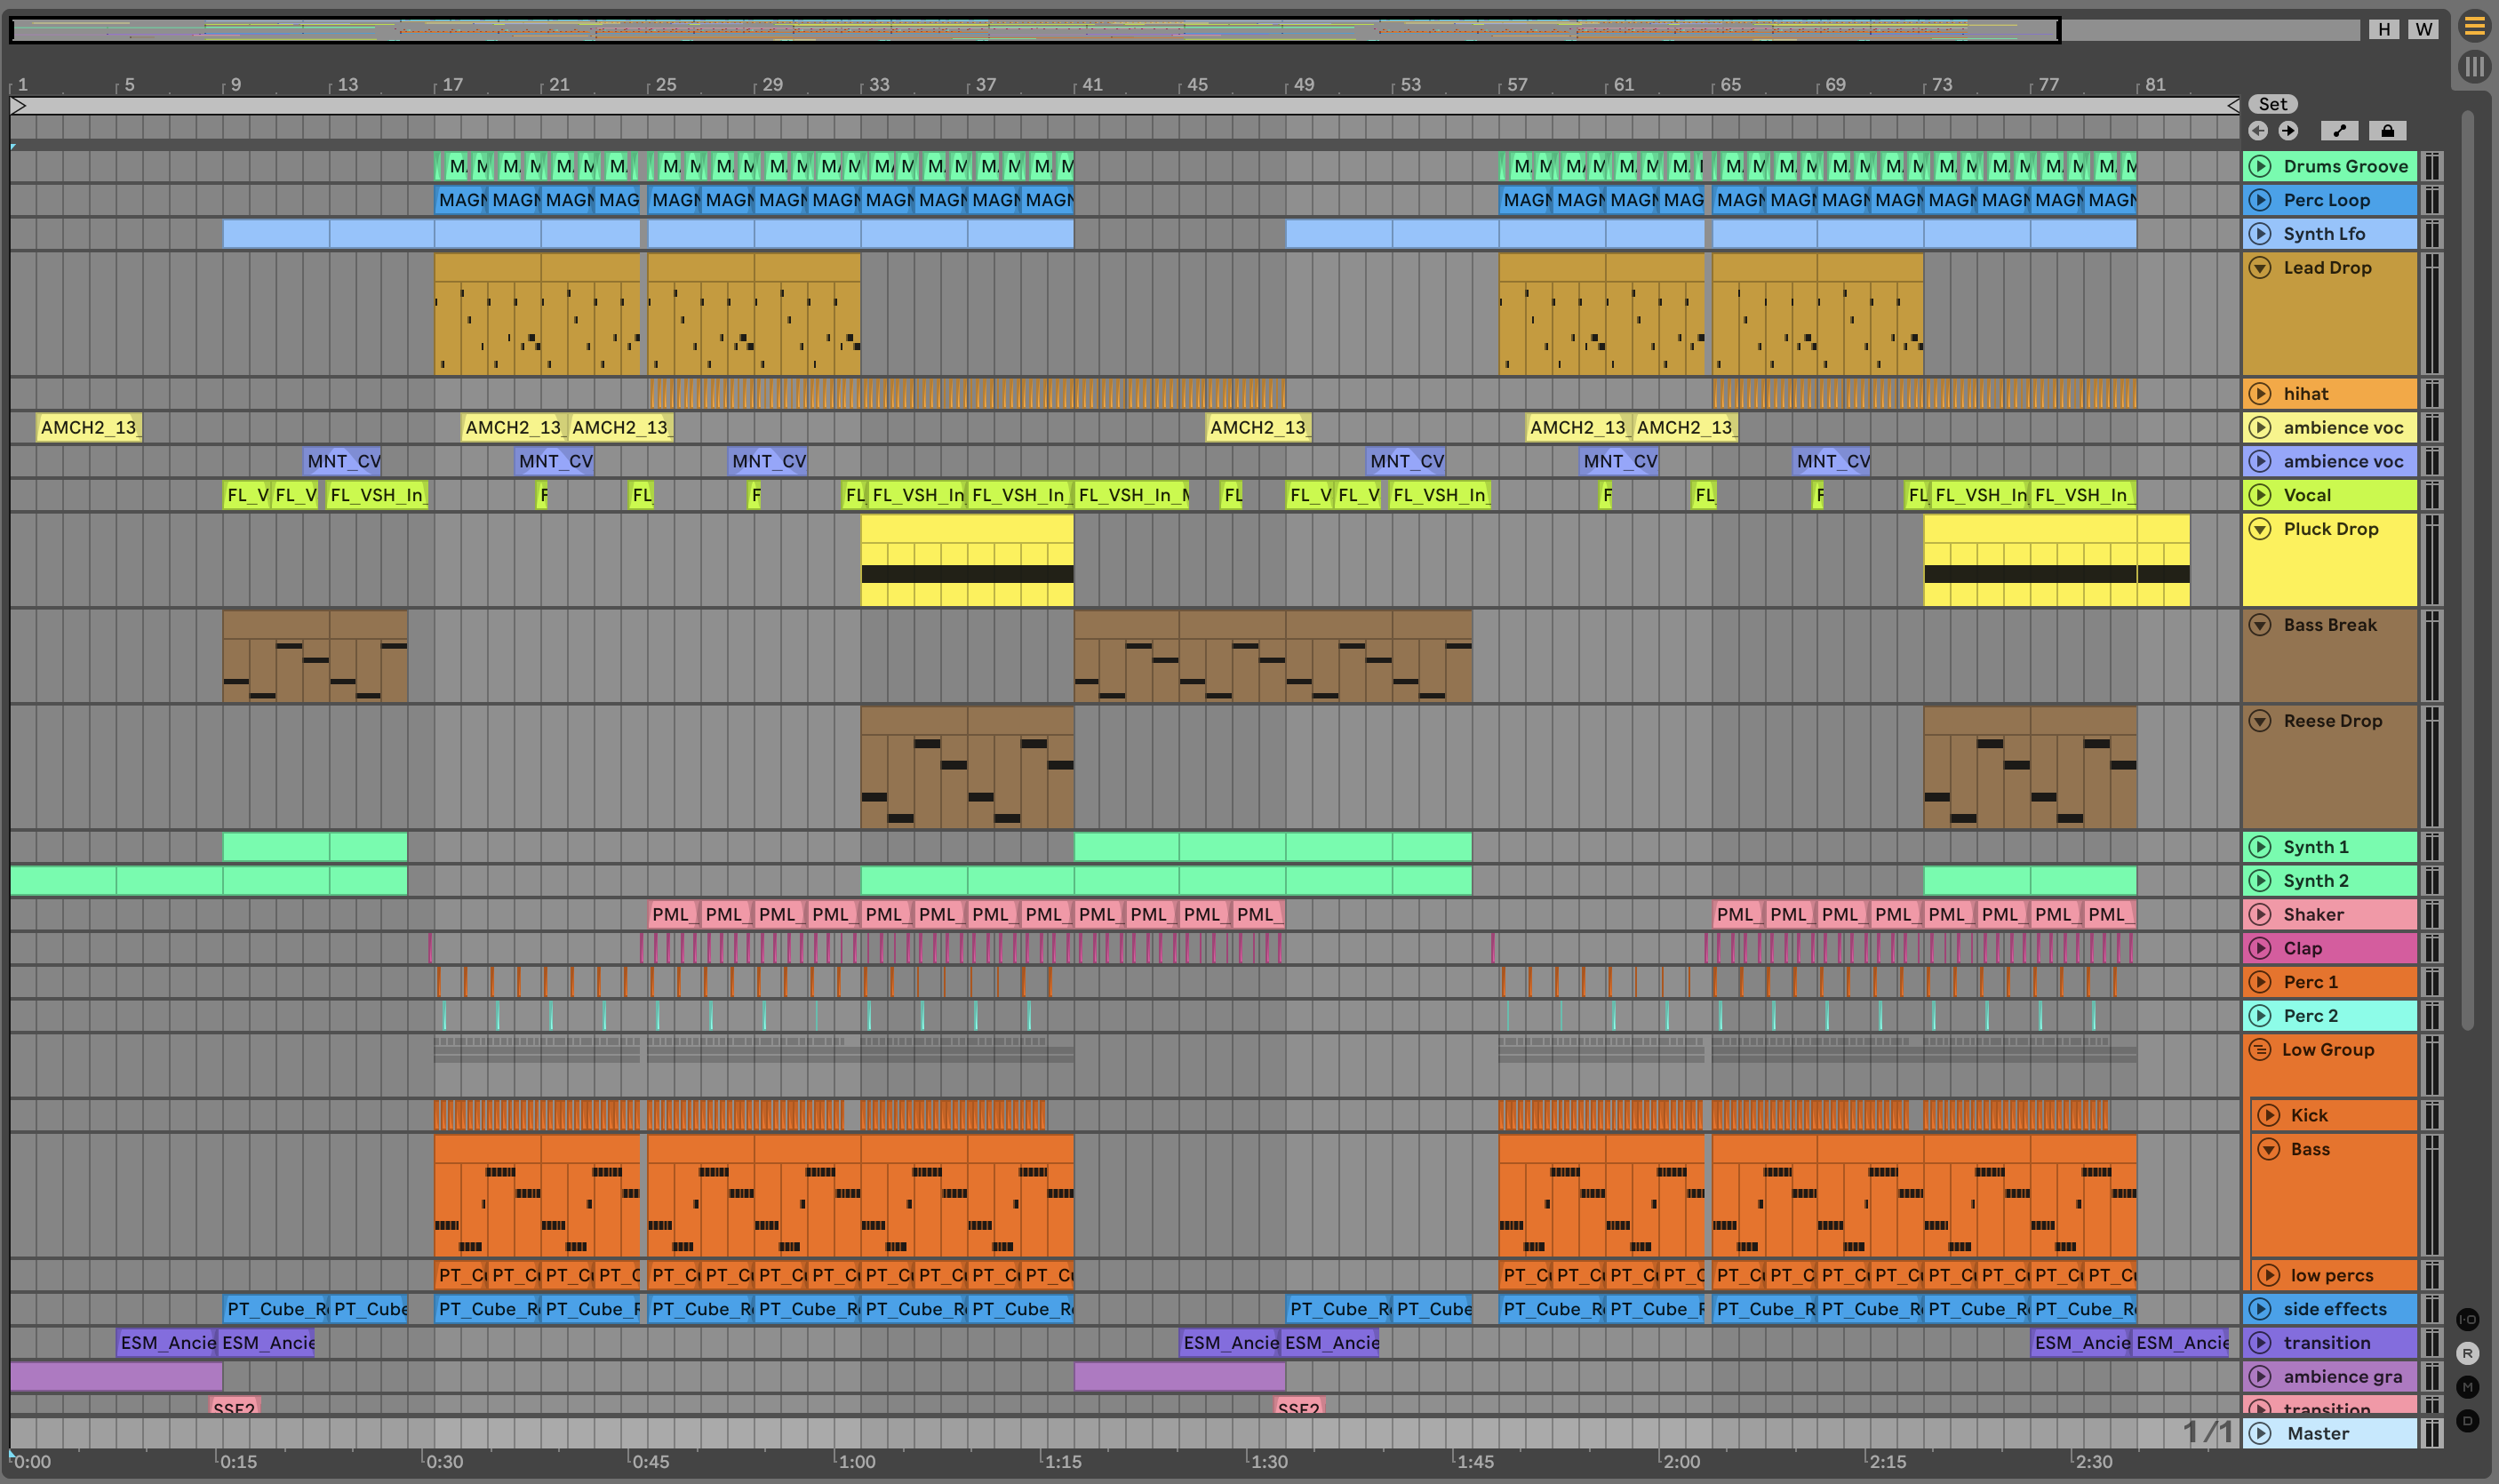Select the Master track header
This screenshot has height=1484, width=2499.
[x=2317, y=1433]
